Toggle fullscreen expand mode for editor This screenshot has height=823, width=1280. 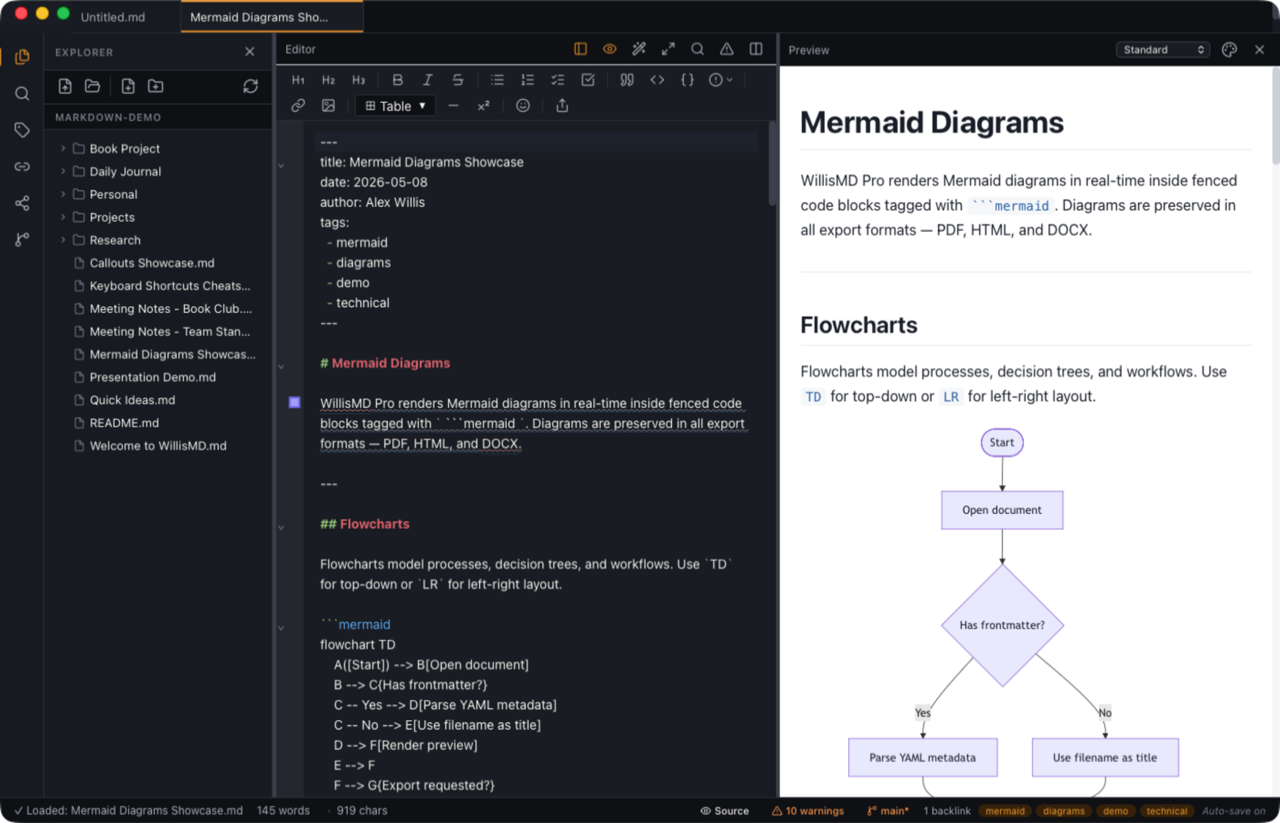[668, 49]
